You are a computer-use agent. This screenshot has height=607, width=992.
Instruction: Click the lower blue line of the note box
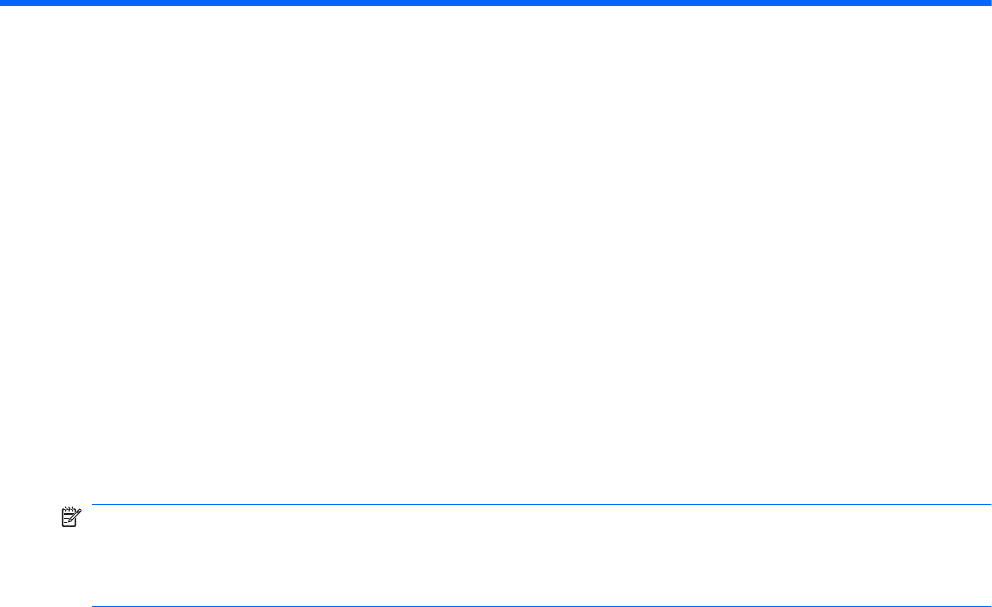click(542, 606)
